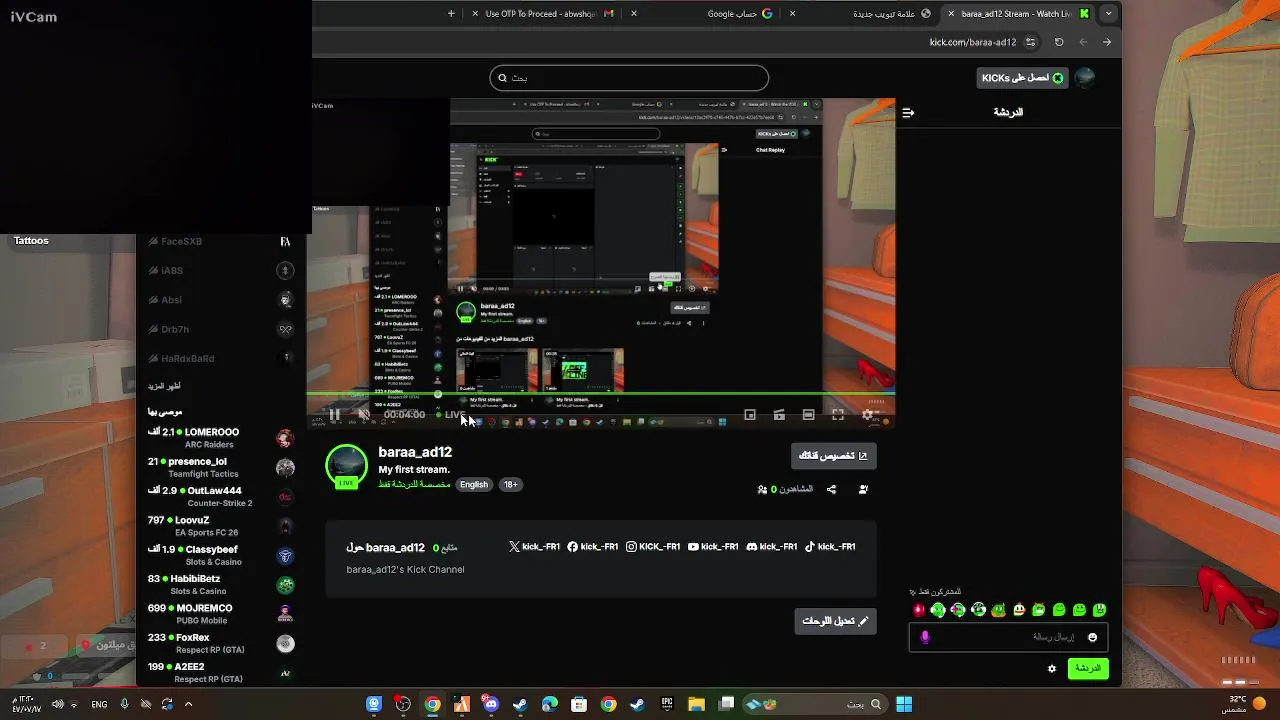This screenshot has width=1280, height=720.
Task: Open the OutLaw444 recommended channel
Action: click(220, 497)
